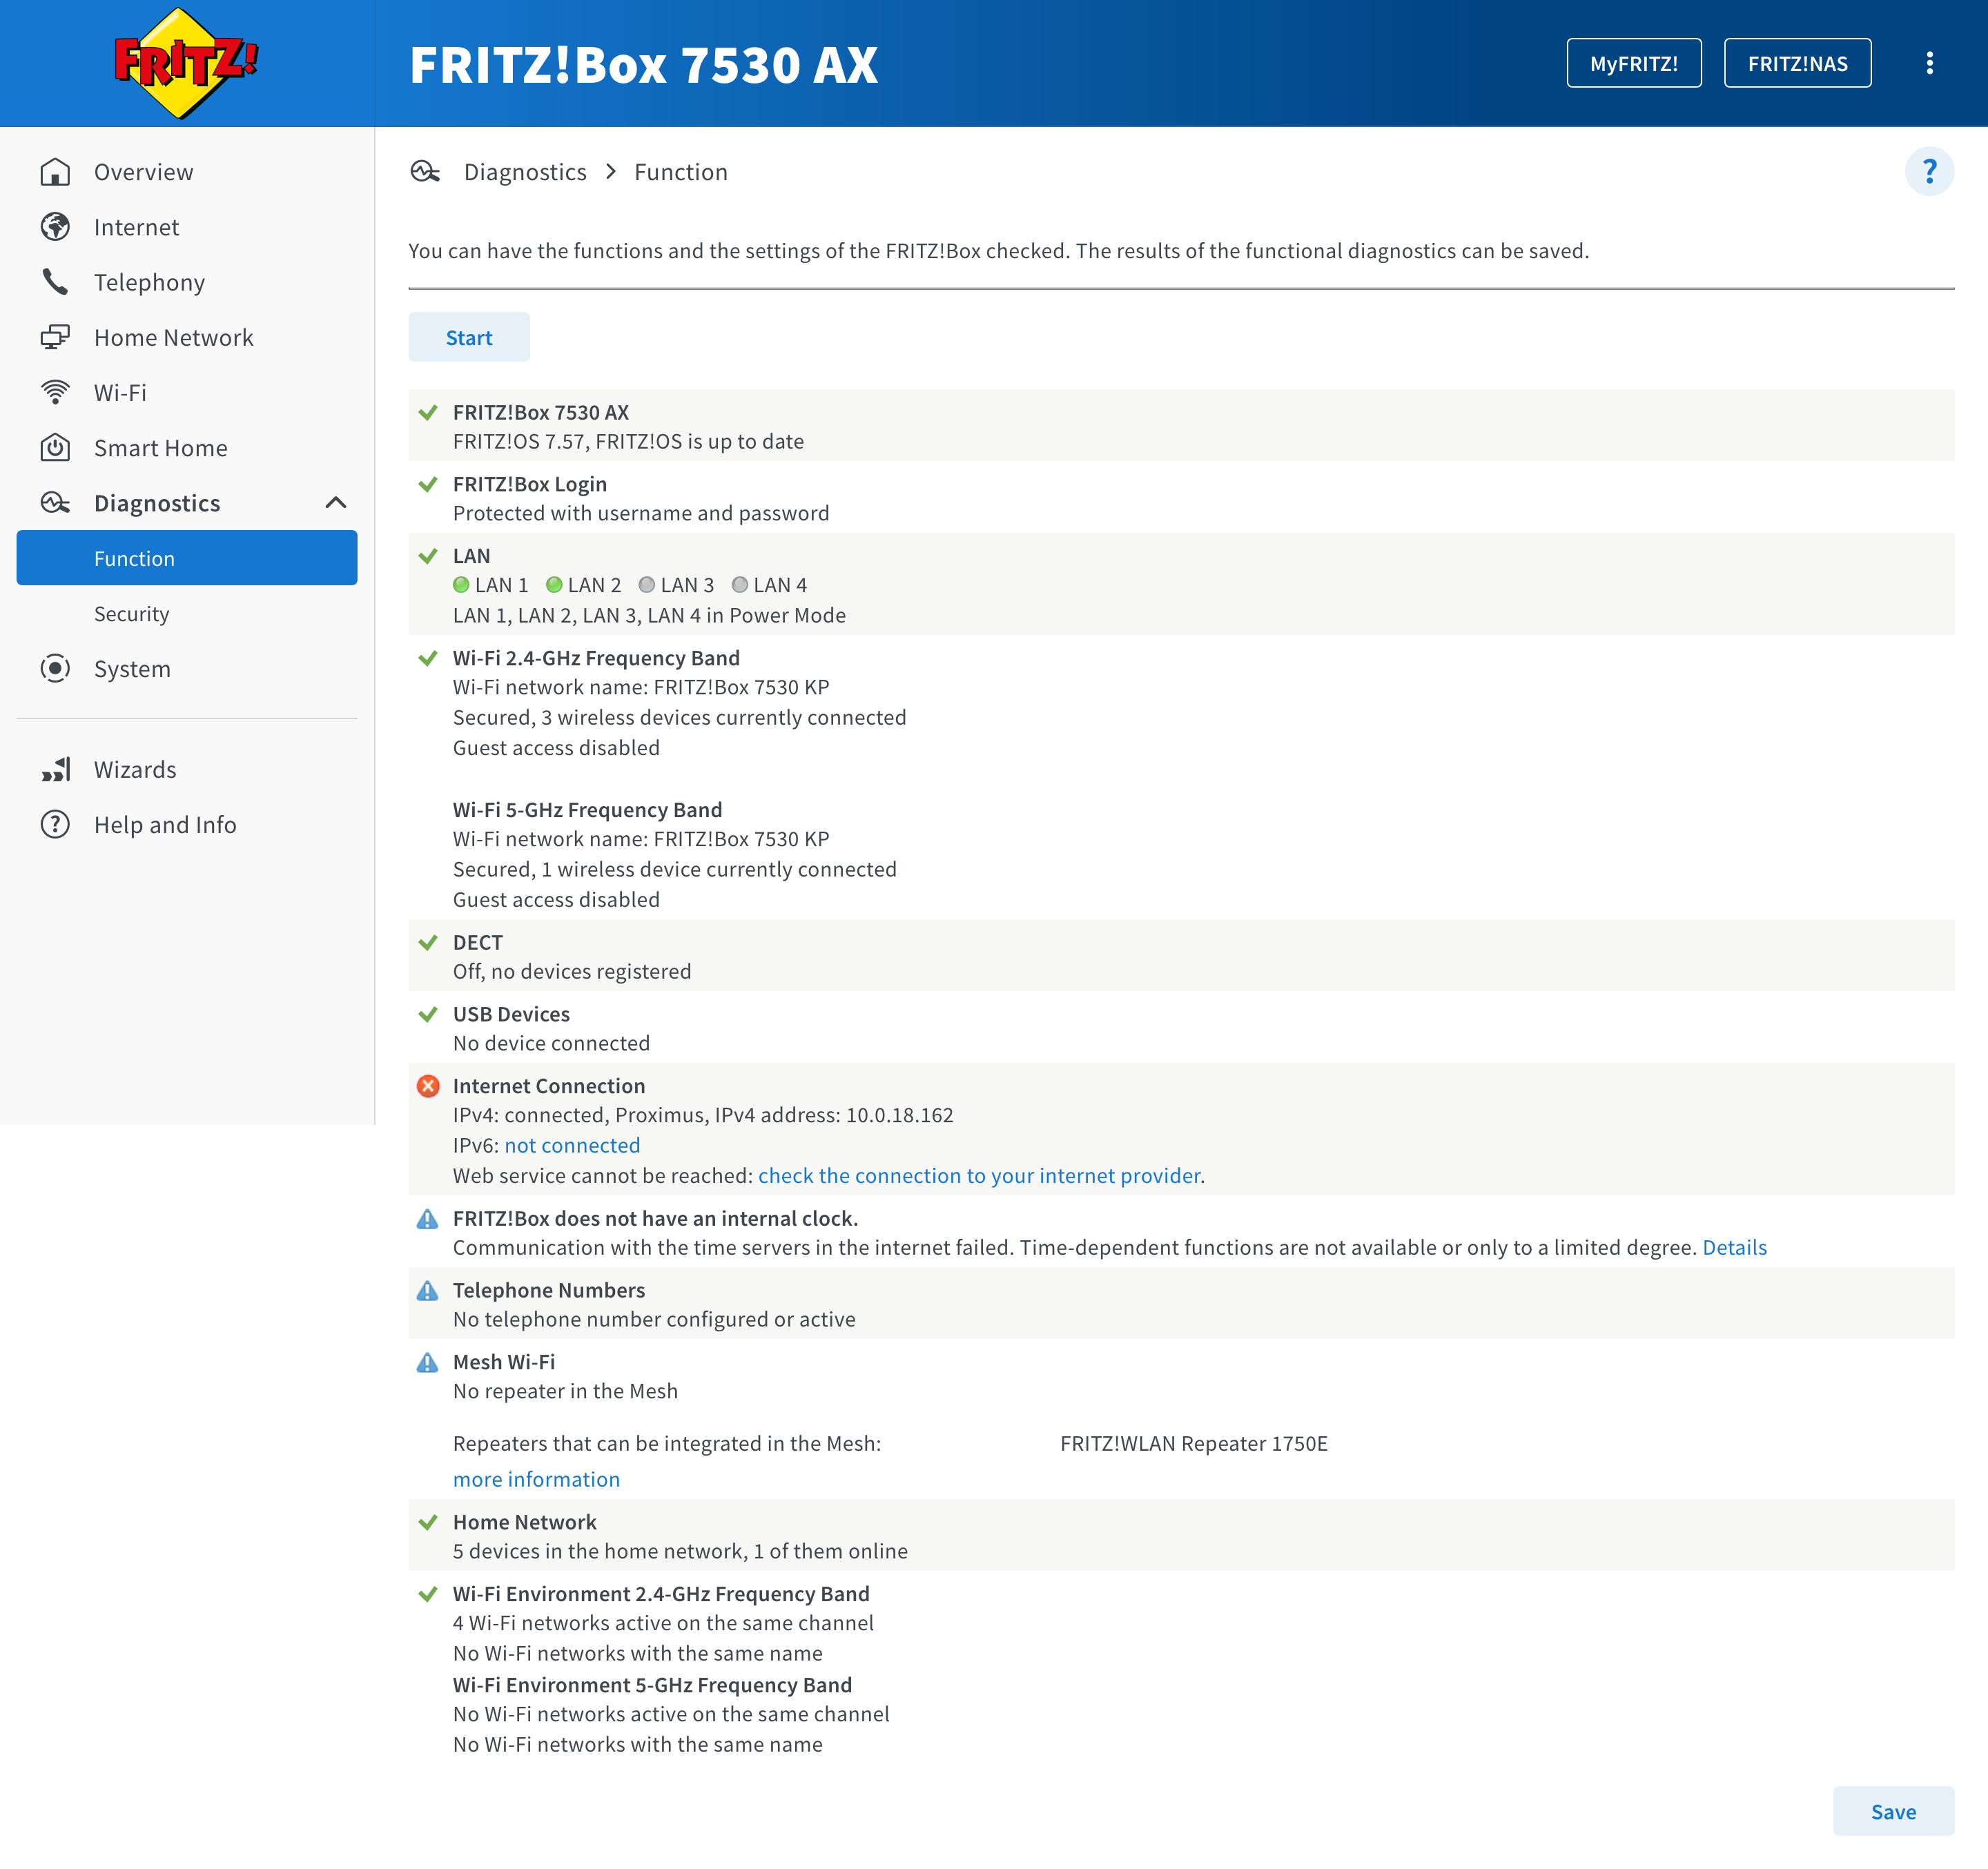Open 'more information' about Mesh repeaters

(x=536, y=1479)
